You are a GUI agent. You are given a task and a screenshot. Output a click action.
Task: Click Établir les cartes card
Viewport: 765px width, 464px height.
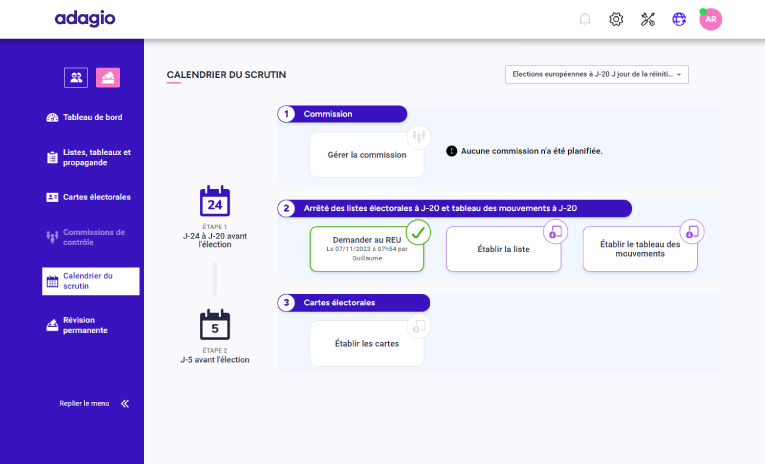pyautogui.click(x=367, y=343)
